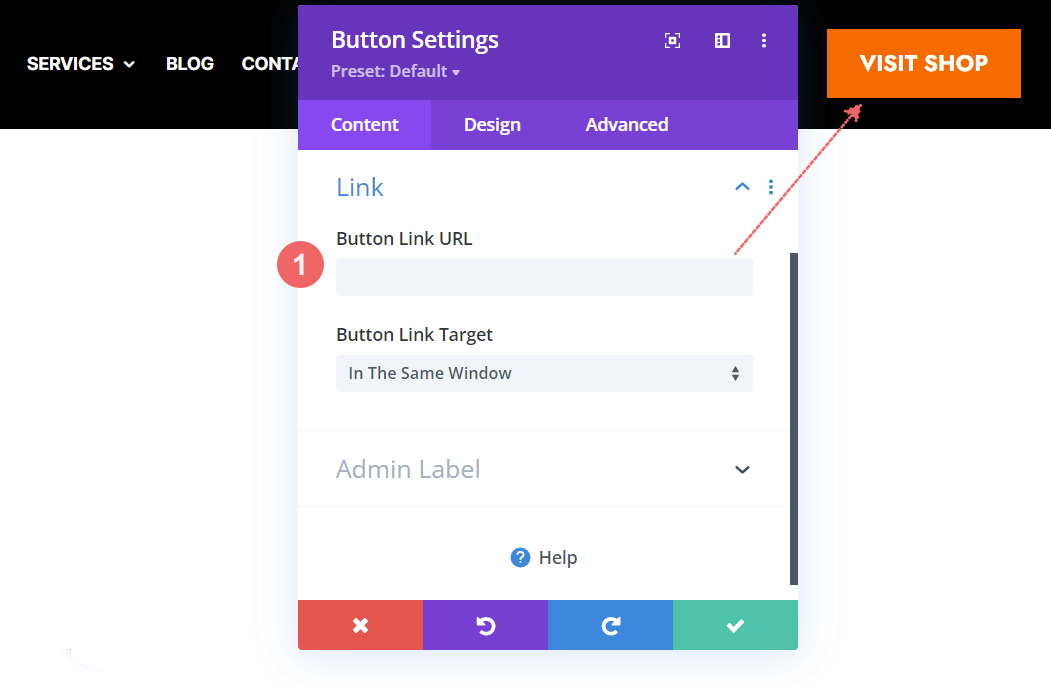Open the Button Link Target dropdown
The width and height of the screenshot is (1051, 688).
(x=544, y=373)
